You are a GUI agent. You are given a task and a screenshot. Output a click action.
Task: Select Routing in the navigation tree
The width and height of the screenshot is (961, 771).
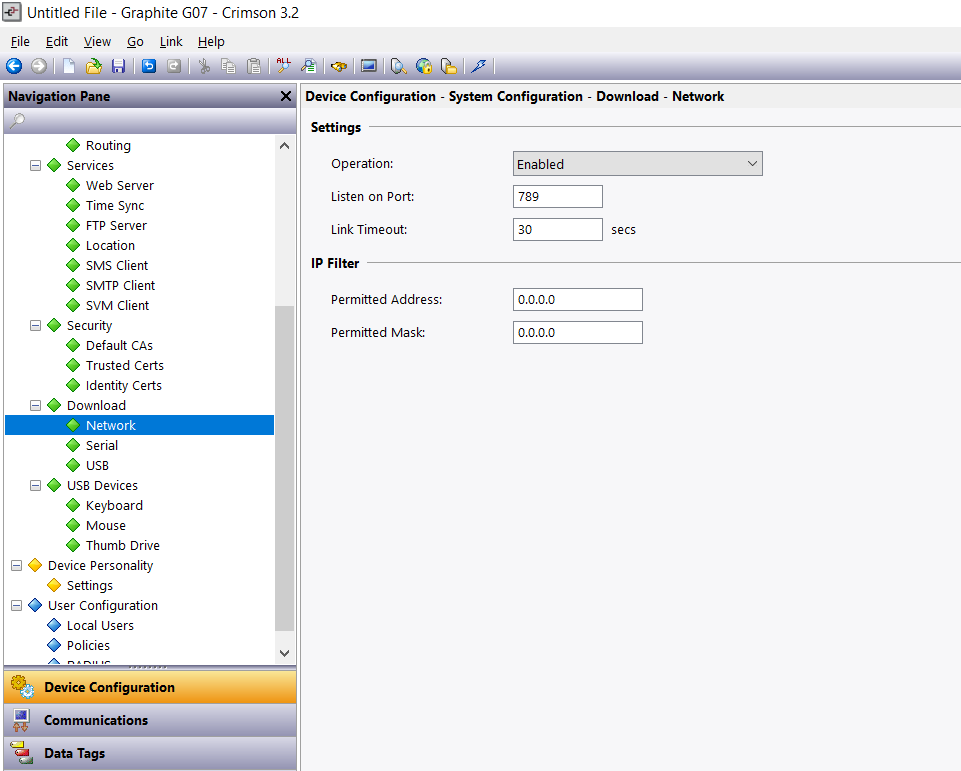pos(108,145)
